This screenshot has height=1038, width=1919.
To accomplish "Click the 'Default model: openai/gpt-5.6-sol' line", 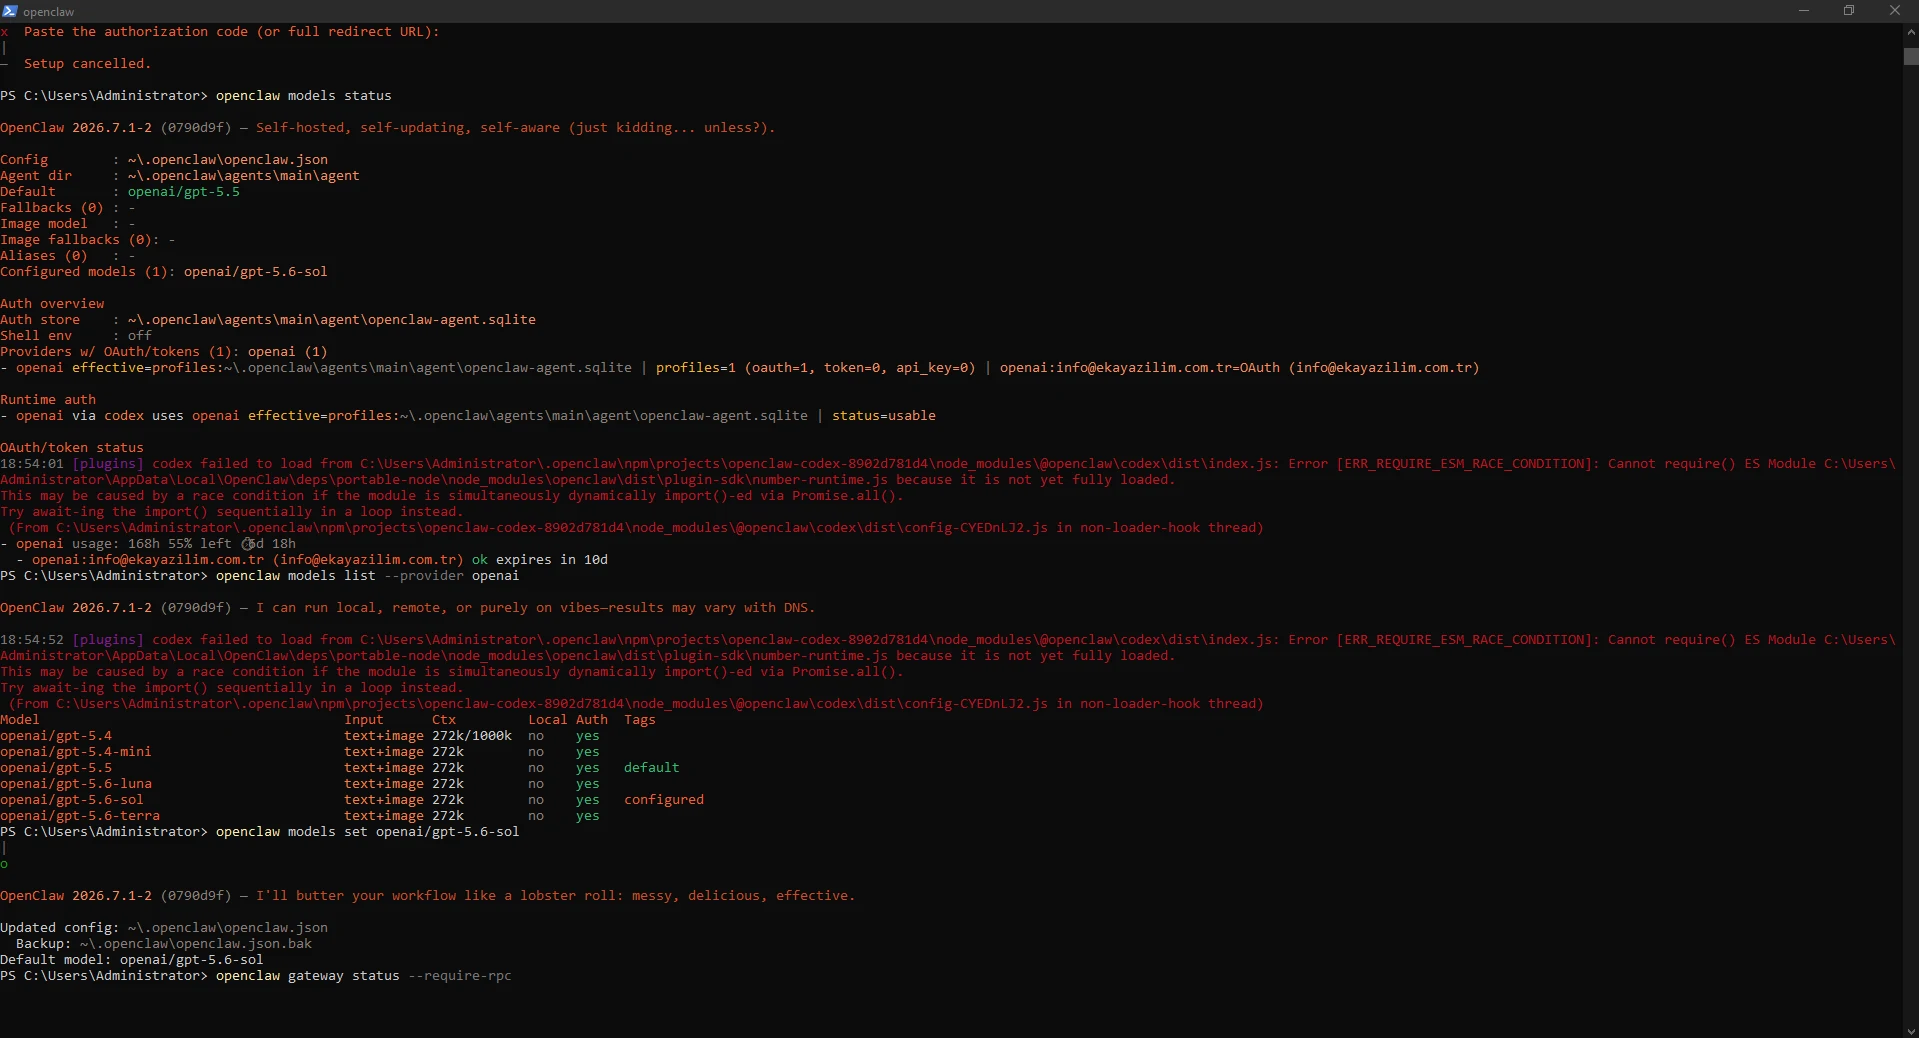I will click(x=132, y=960).
